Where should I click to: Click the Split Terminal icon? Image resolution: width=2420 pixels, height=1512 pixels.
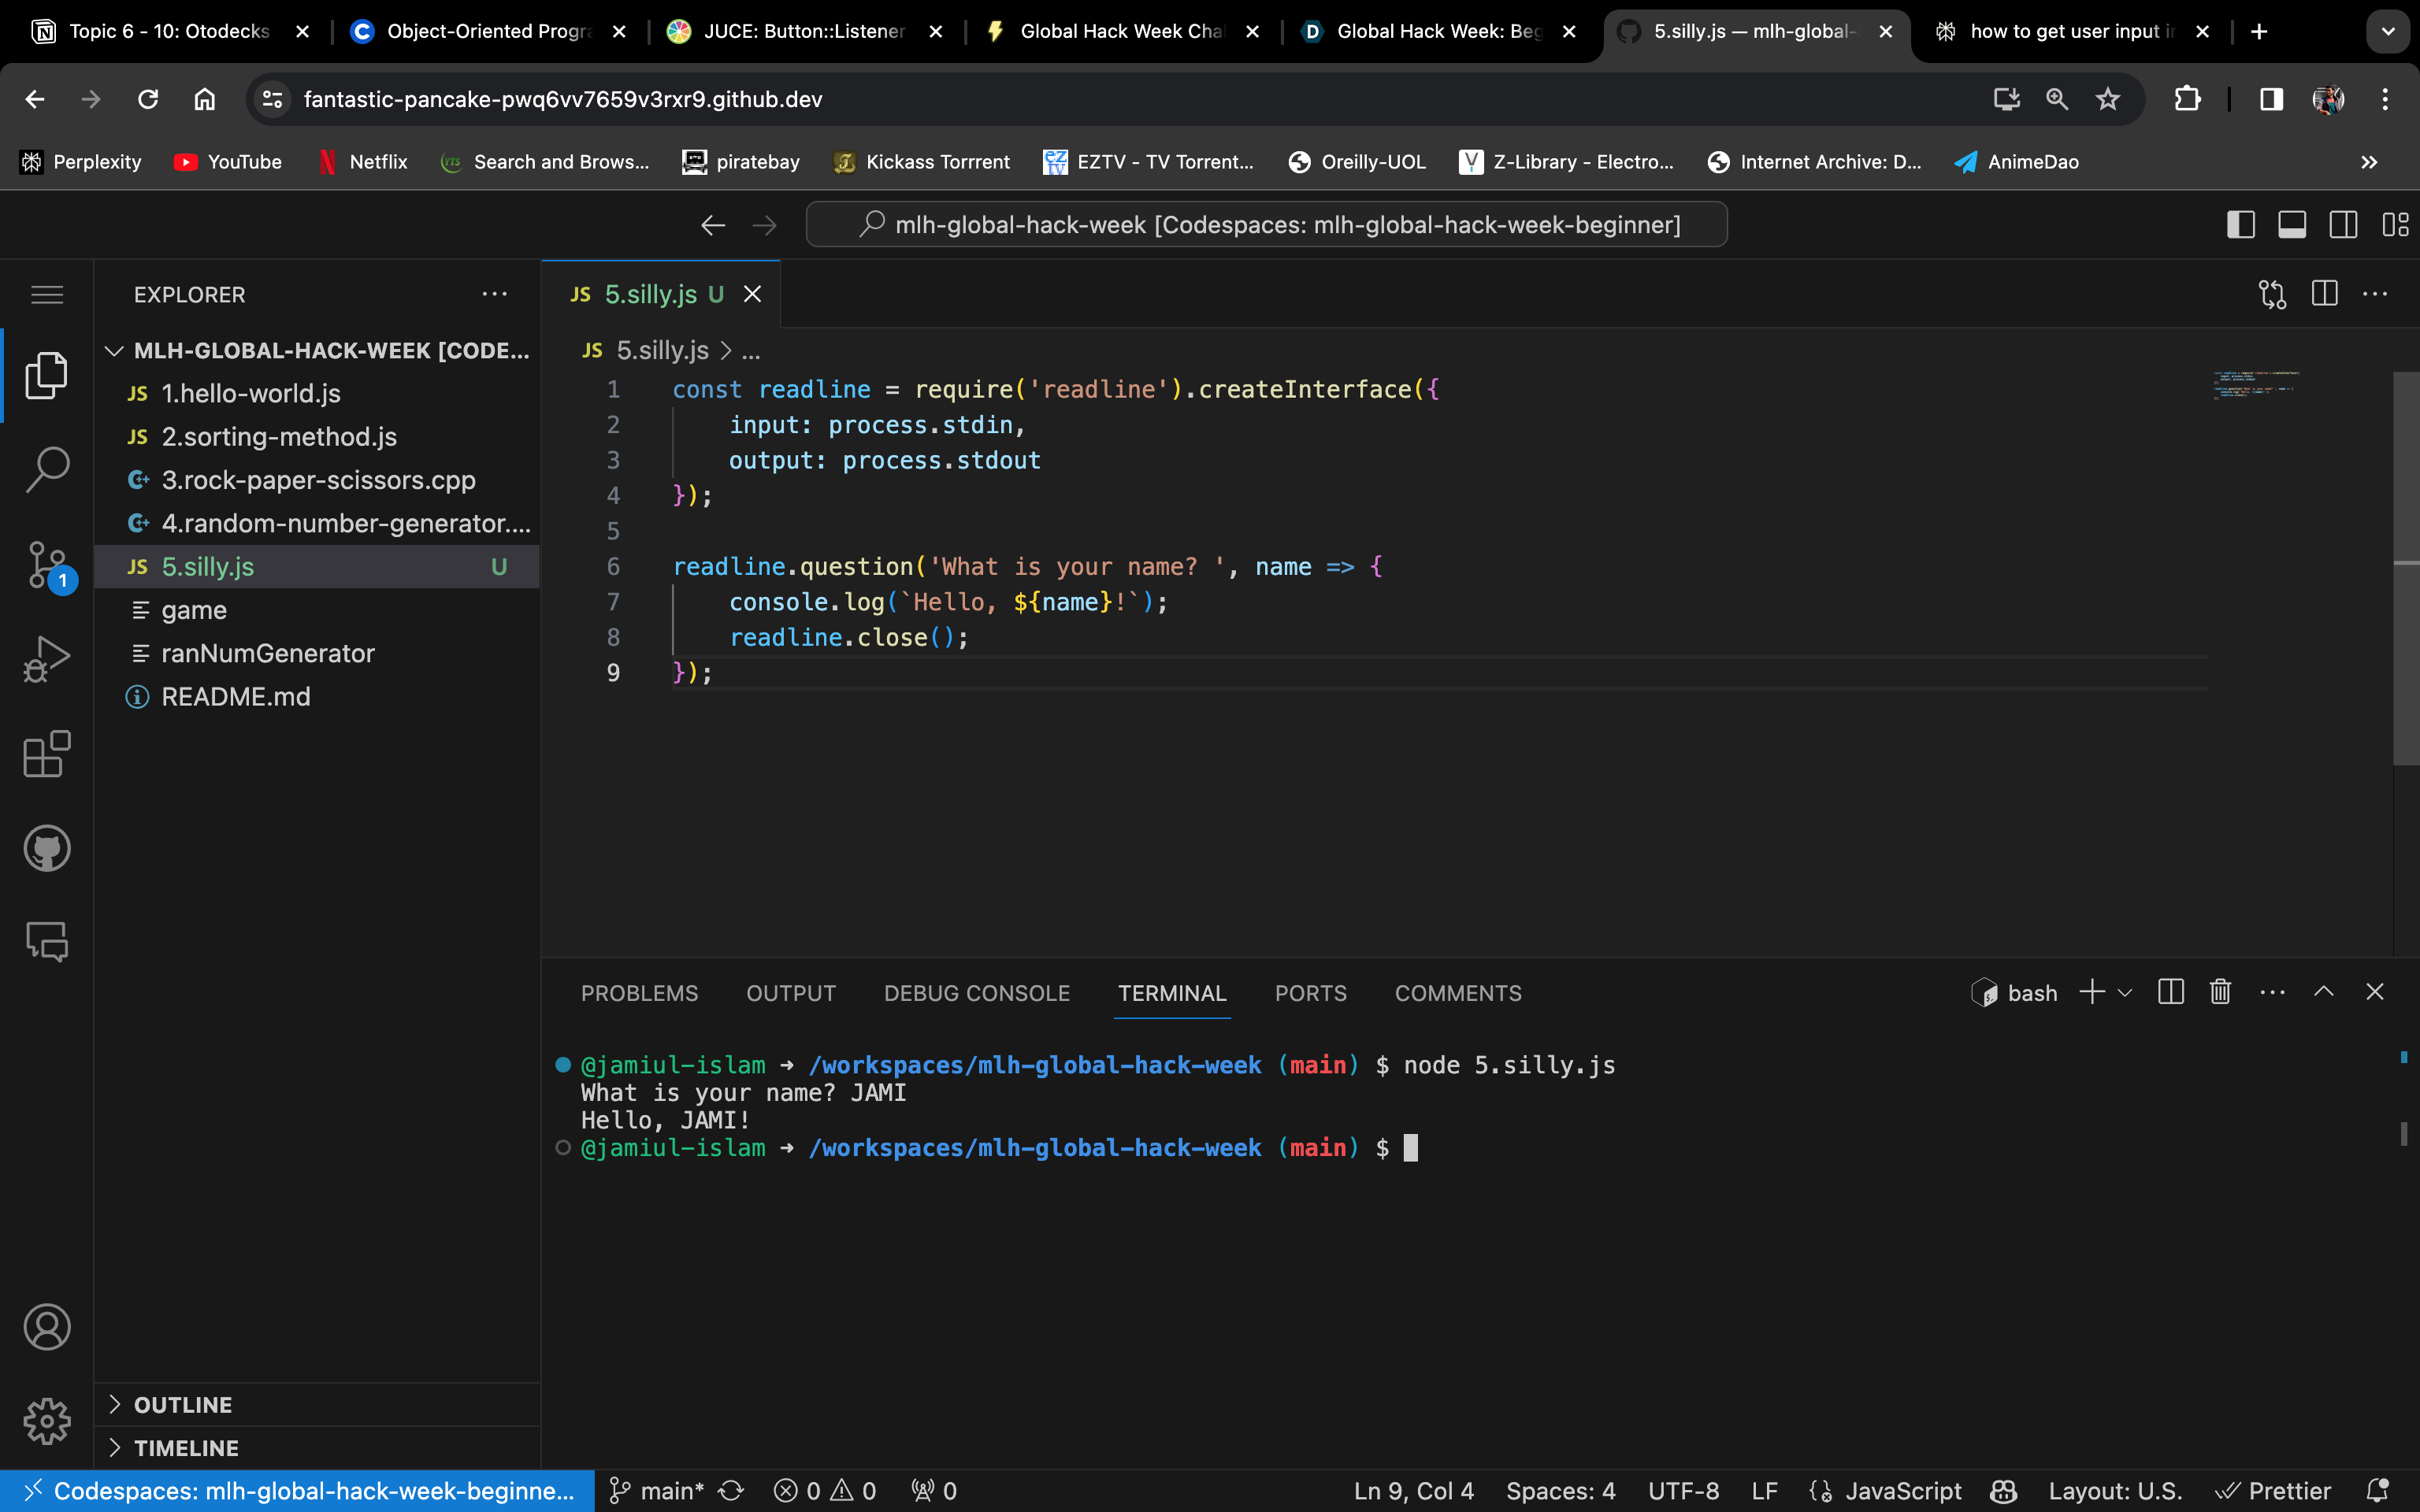tap(2170, 992)
